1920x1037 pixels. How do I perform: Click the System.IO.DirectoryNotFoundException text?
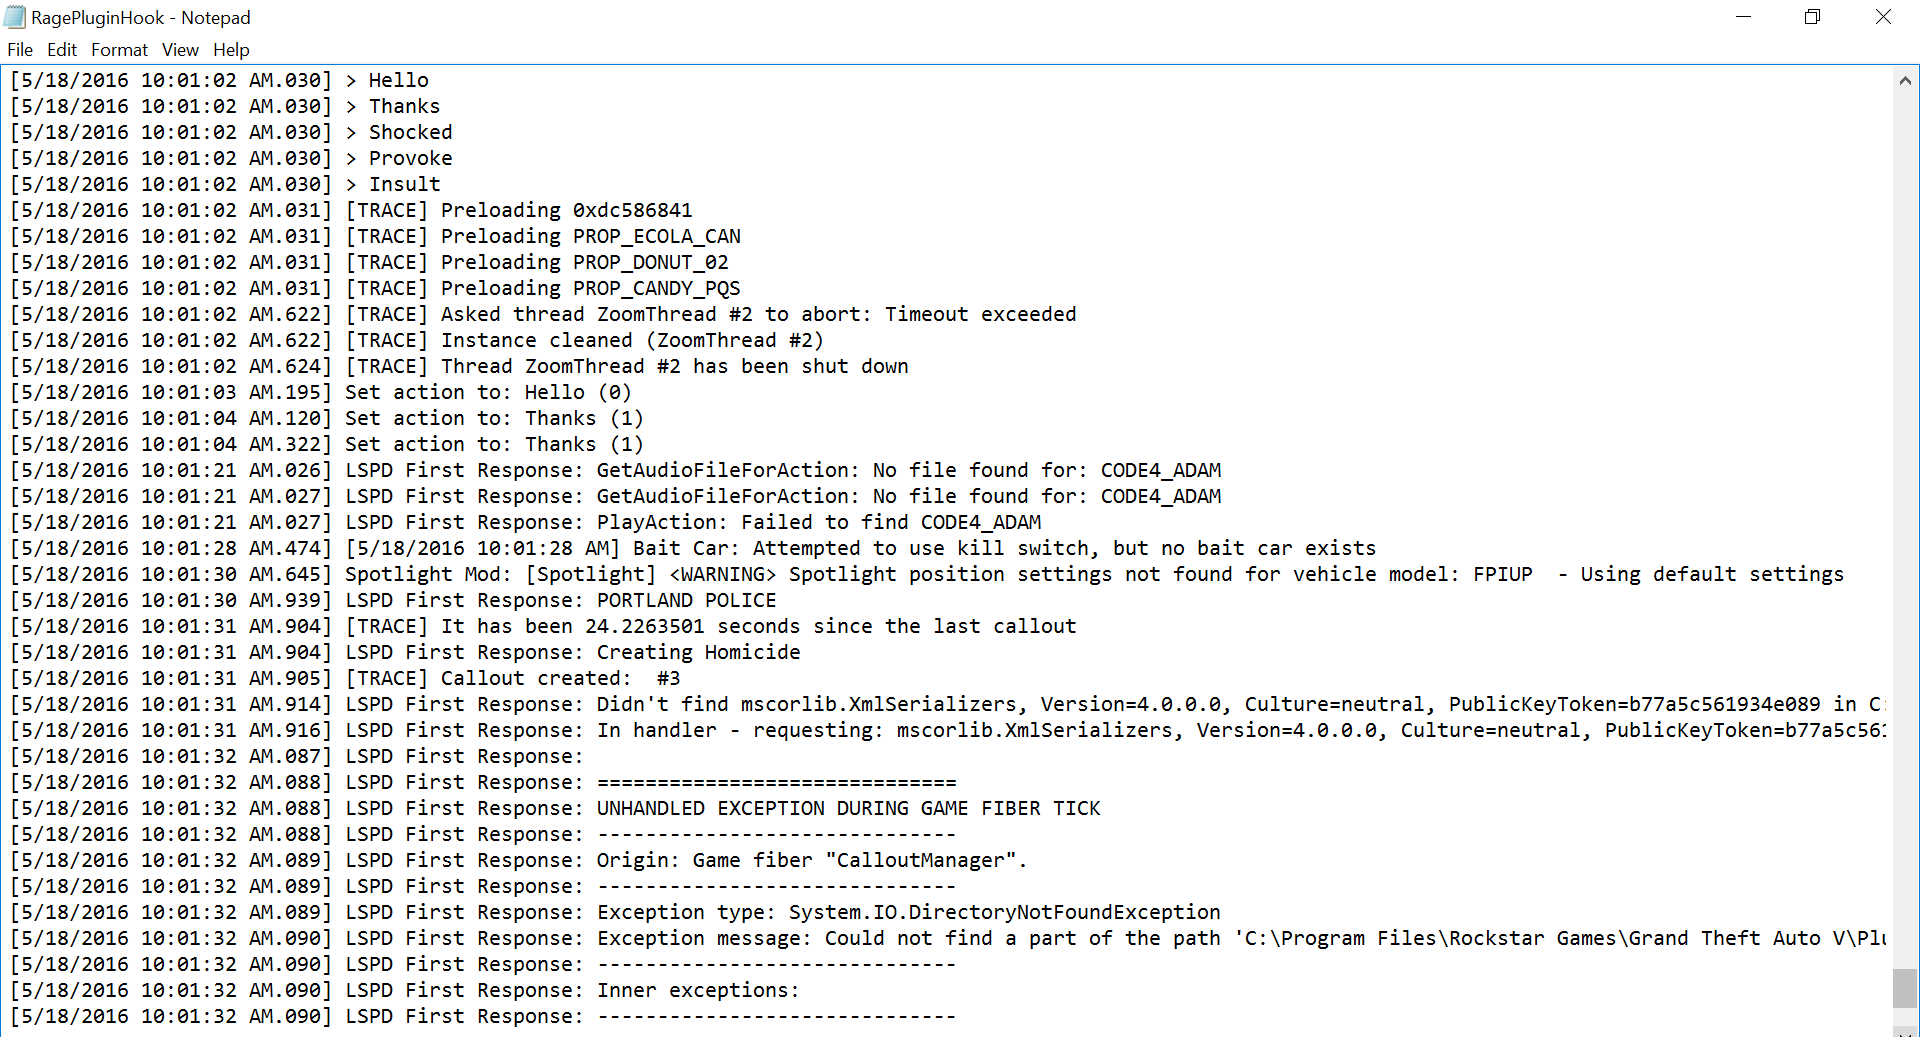(1004, 912)
